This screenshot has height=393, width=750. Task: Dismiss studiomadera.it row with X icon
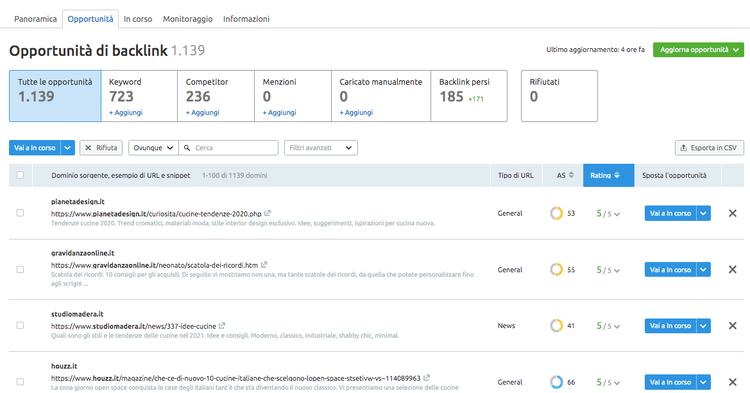732,326
